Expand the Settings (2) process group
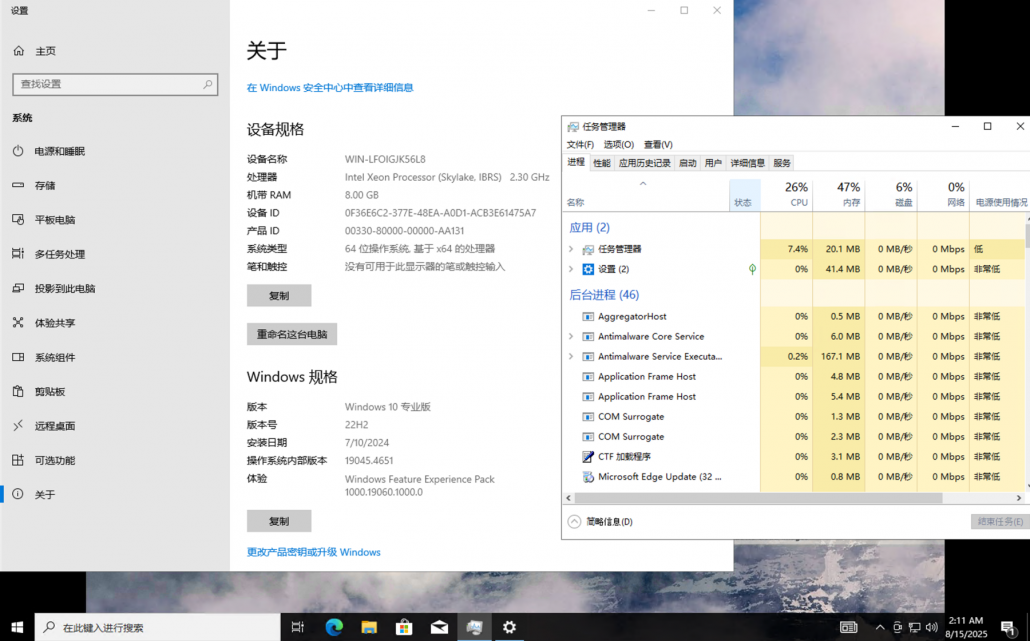The height and width of the screenshot is (641, 1030). tap(571, 269)
